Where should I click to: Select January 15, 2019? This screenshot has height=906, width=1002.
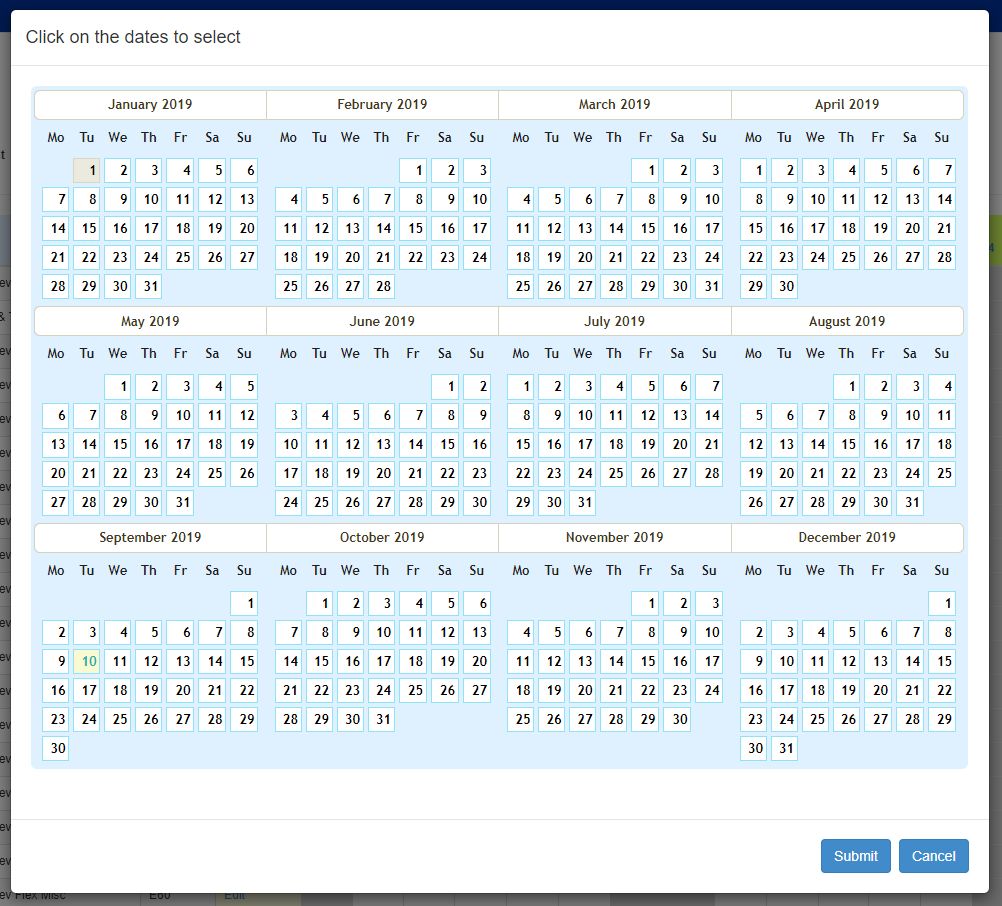pyautogui.click(x=87, y=228)
